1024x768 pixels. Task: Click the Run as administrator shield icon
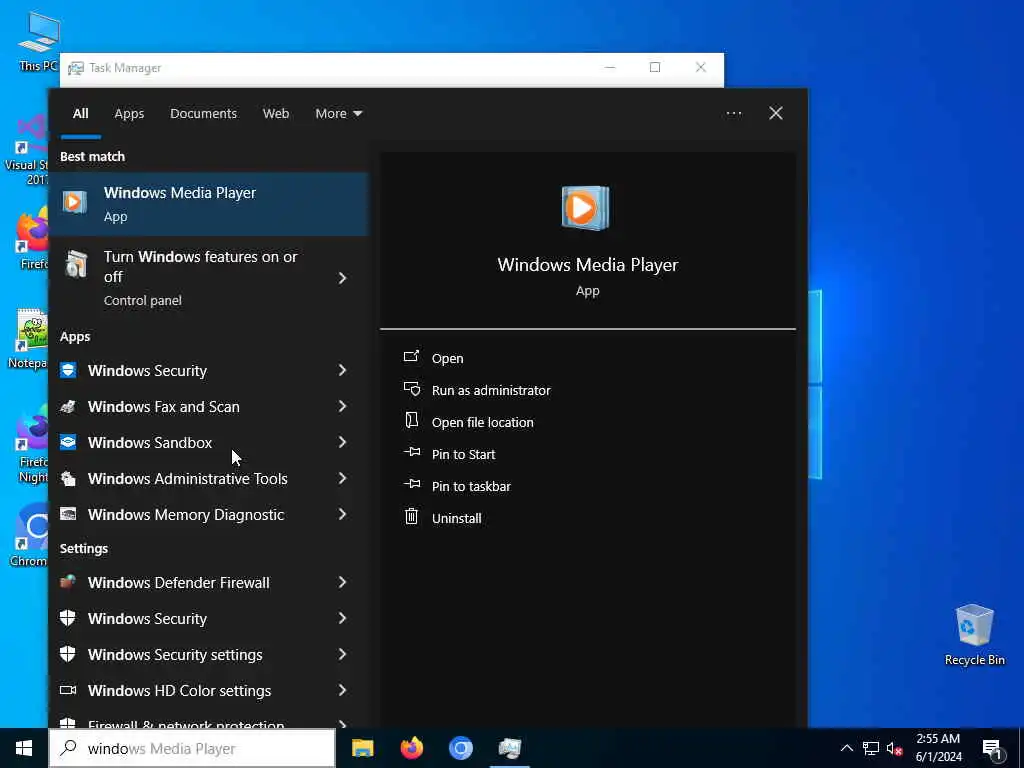click(x=411, y=389)
